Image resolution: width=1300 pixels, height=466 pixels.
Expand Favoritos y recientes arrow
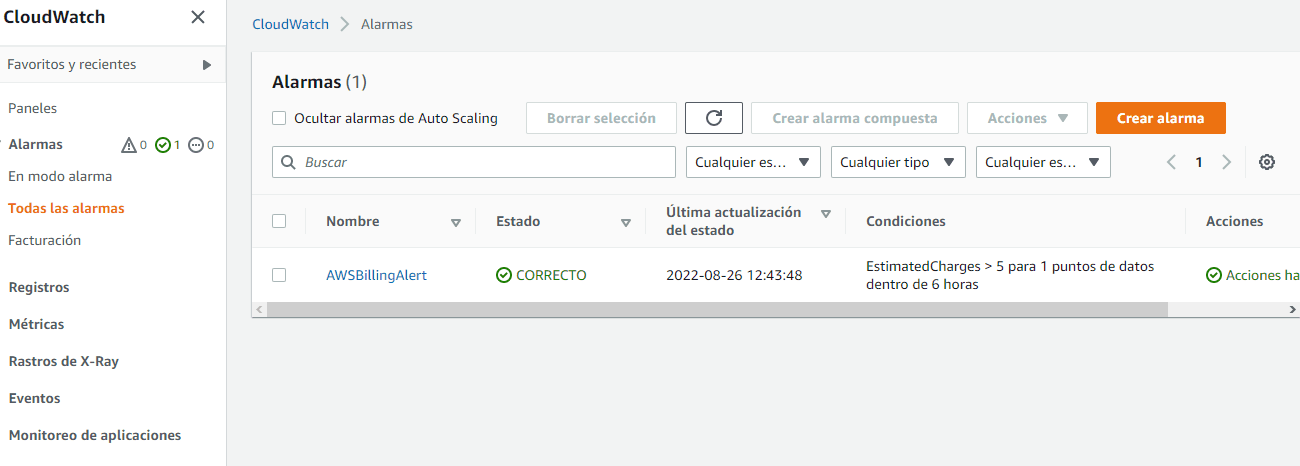tap(207, 65)
